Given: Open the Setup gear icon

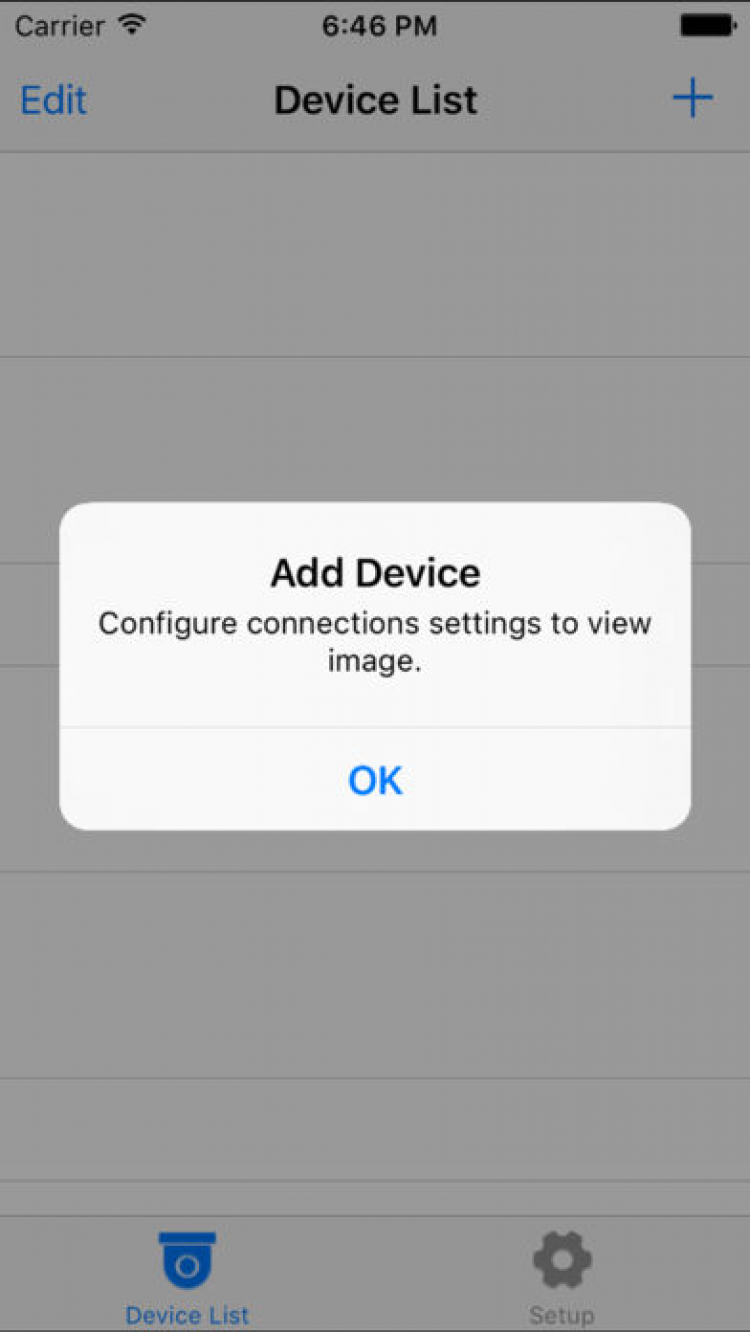Looking at the screenshot, I should [x=562, y=1260].
